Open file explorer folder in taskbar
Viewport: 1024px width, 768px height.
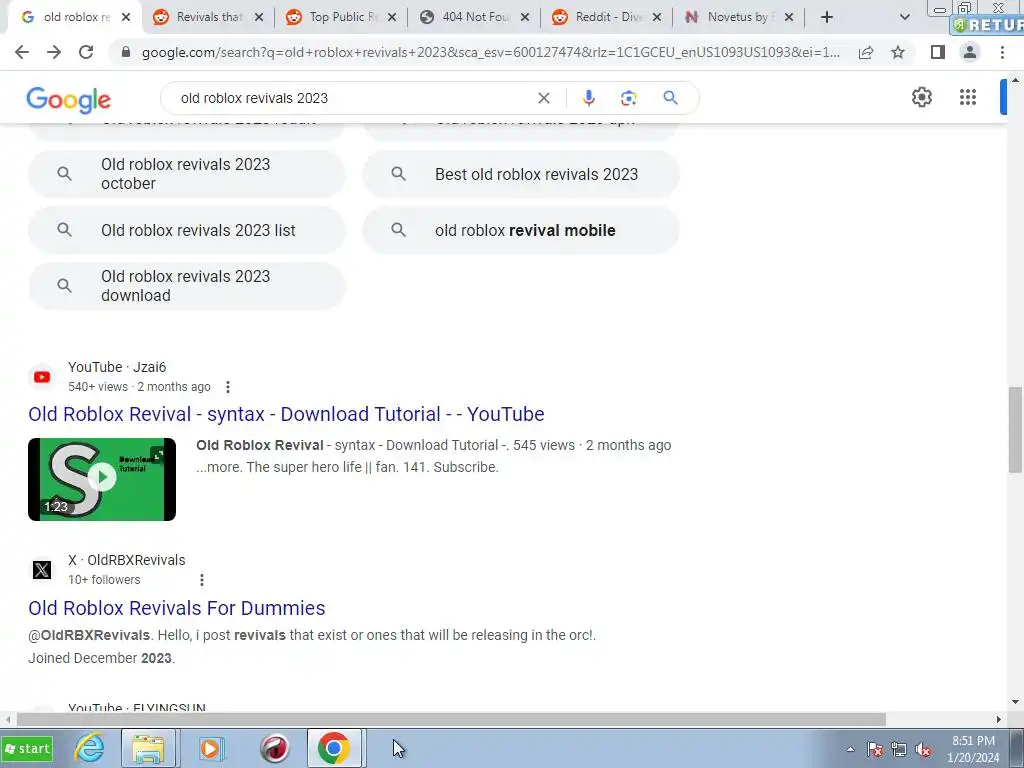point(148,748)
